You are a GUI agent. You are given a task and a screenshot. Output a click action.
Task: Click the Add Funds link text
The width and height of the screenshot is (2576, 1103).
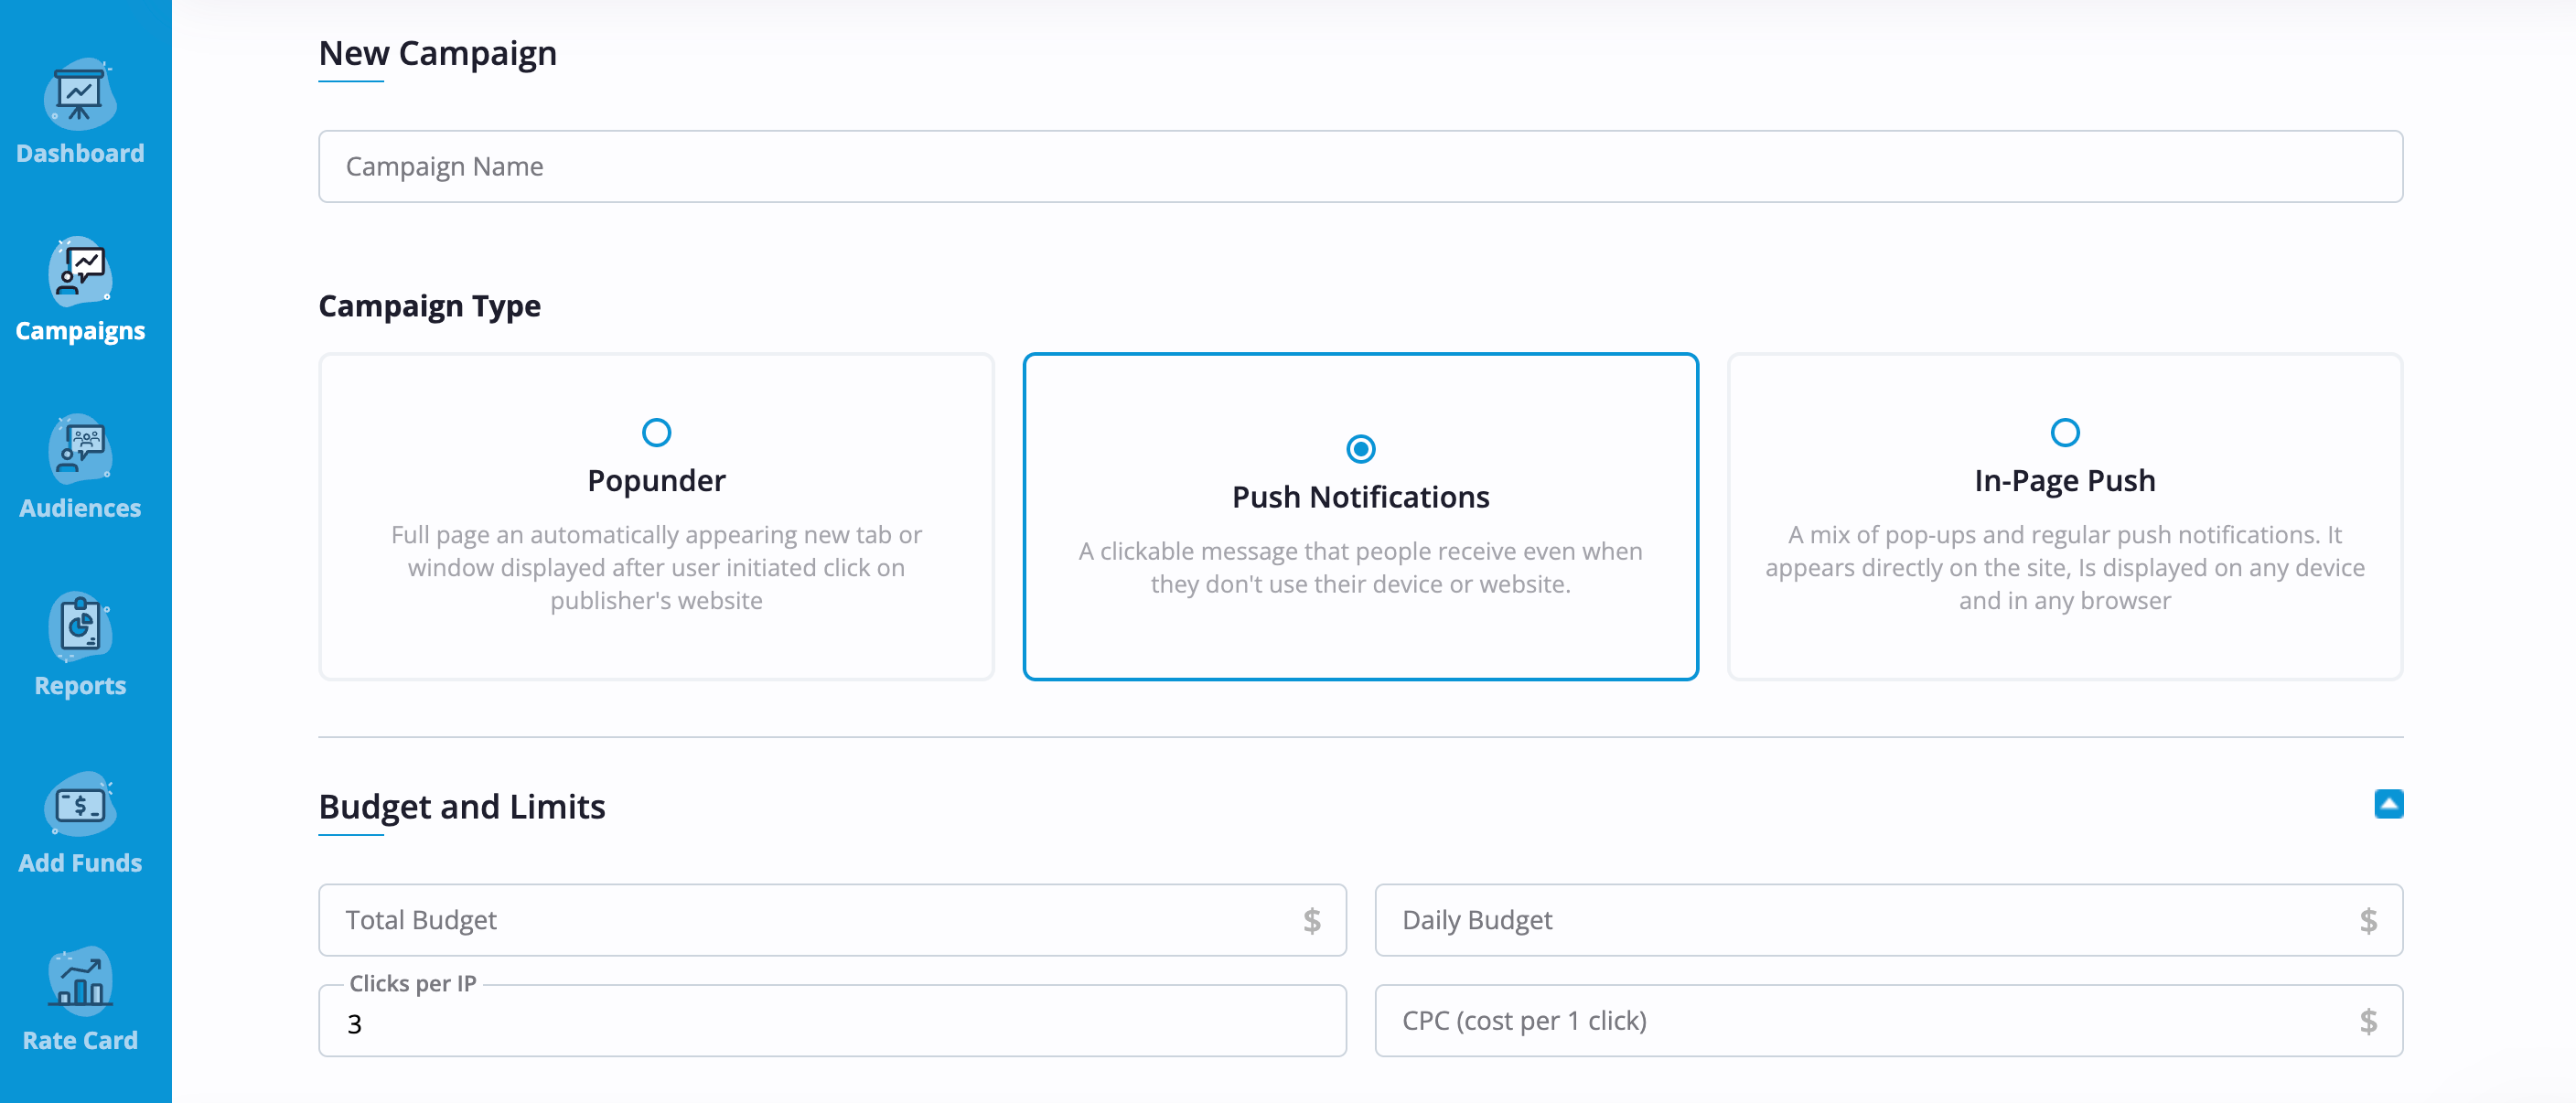pos(80,862)
